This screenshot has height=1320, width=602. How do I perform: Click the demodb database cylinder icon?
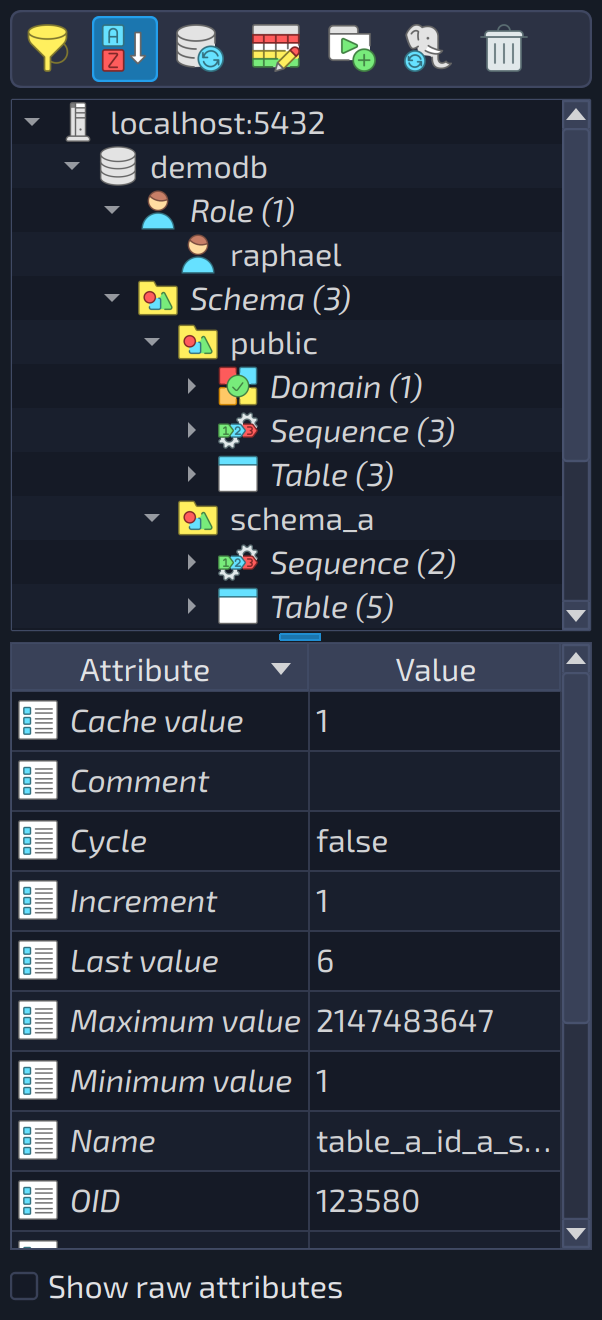pyautogui.click(x=118, y=167)
